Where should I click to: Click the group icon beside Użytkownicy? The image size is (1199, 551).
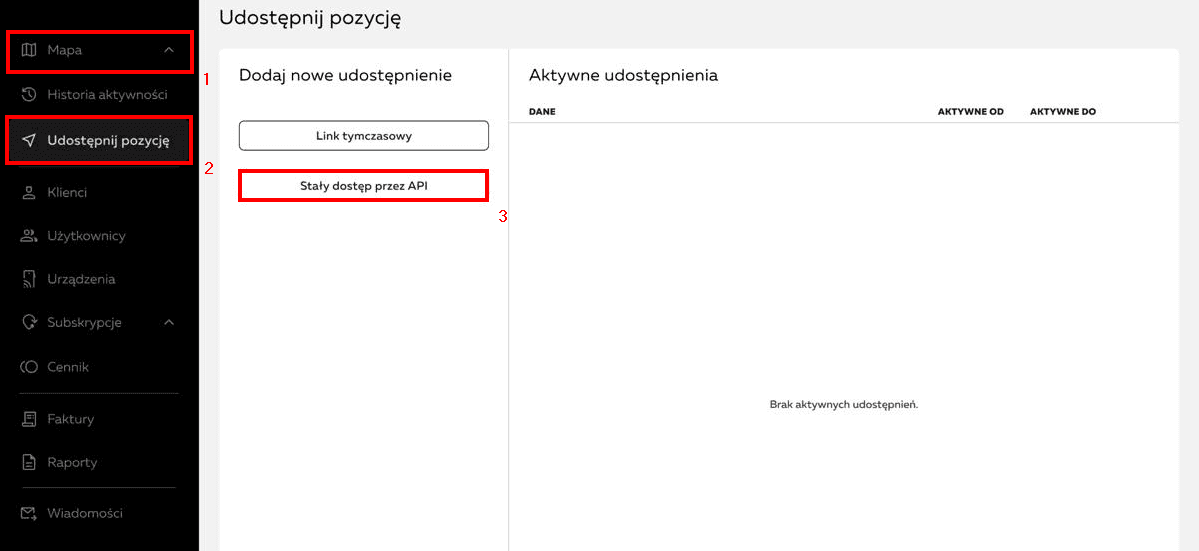pos(29,235)
